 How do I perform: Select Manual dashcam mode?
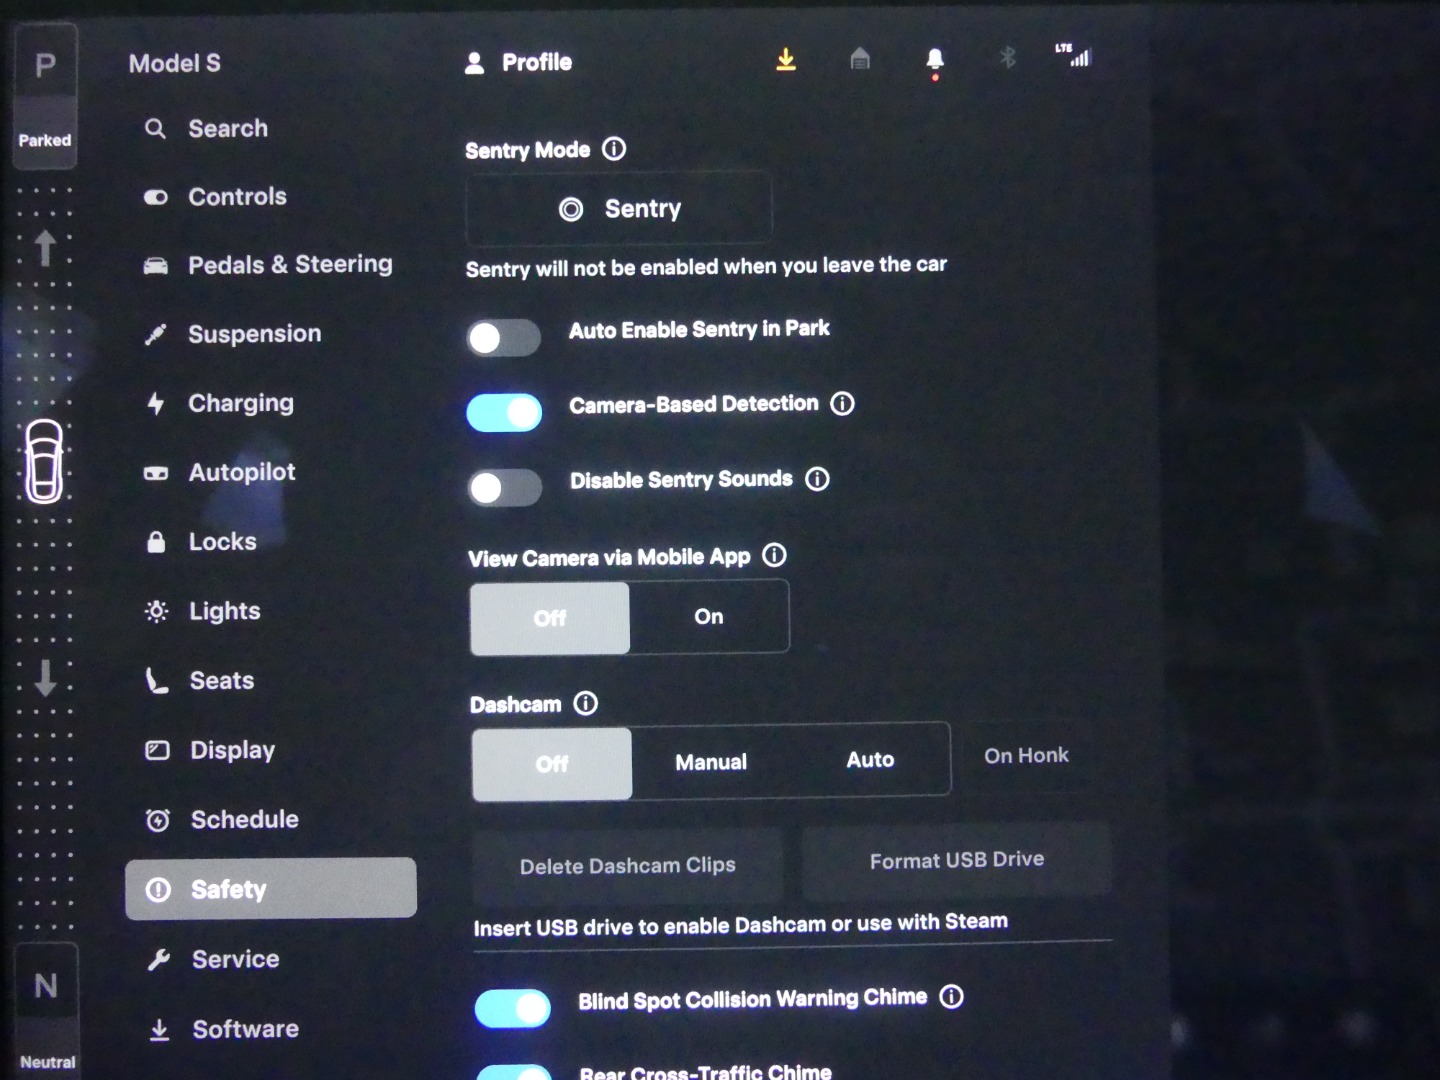(711, 762)
